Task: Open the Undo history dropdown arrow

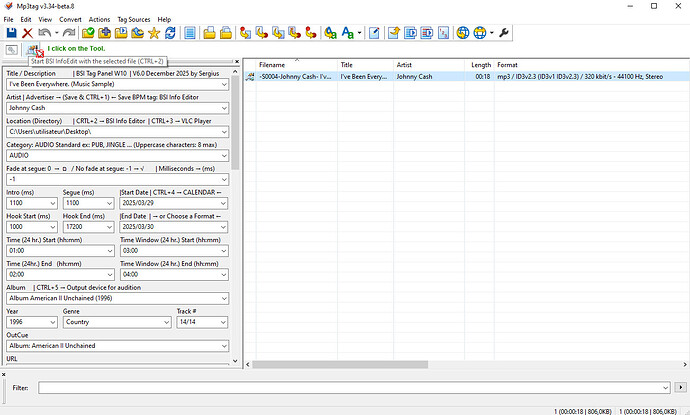Action: point(56,33)
